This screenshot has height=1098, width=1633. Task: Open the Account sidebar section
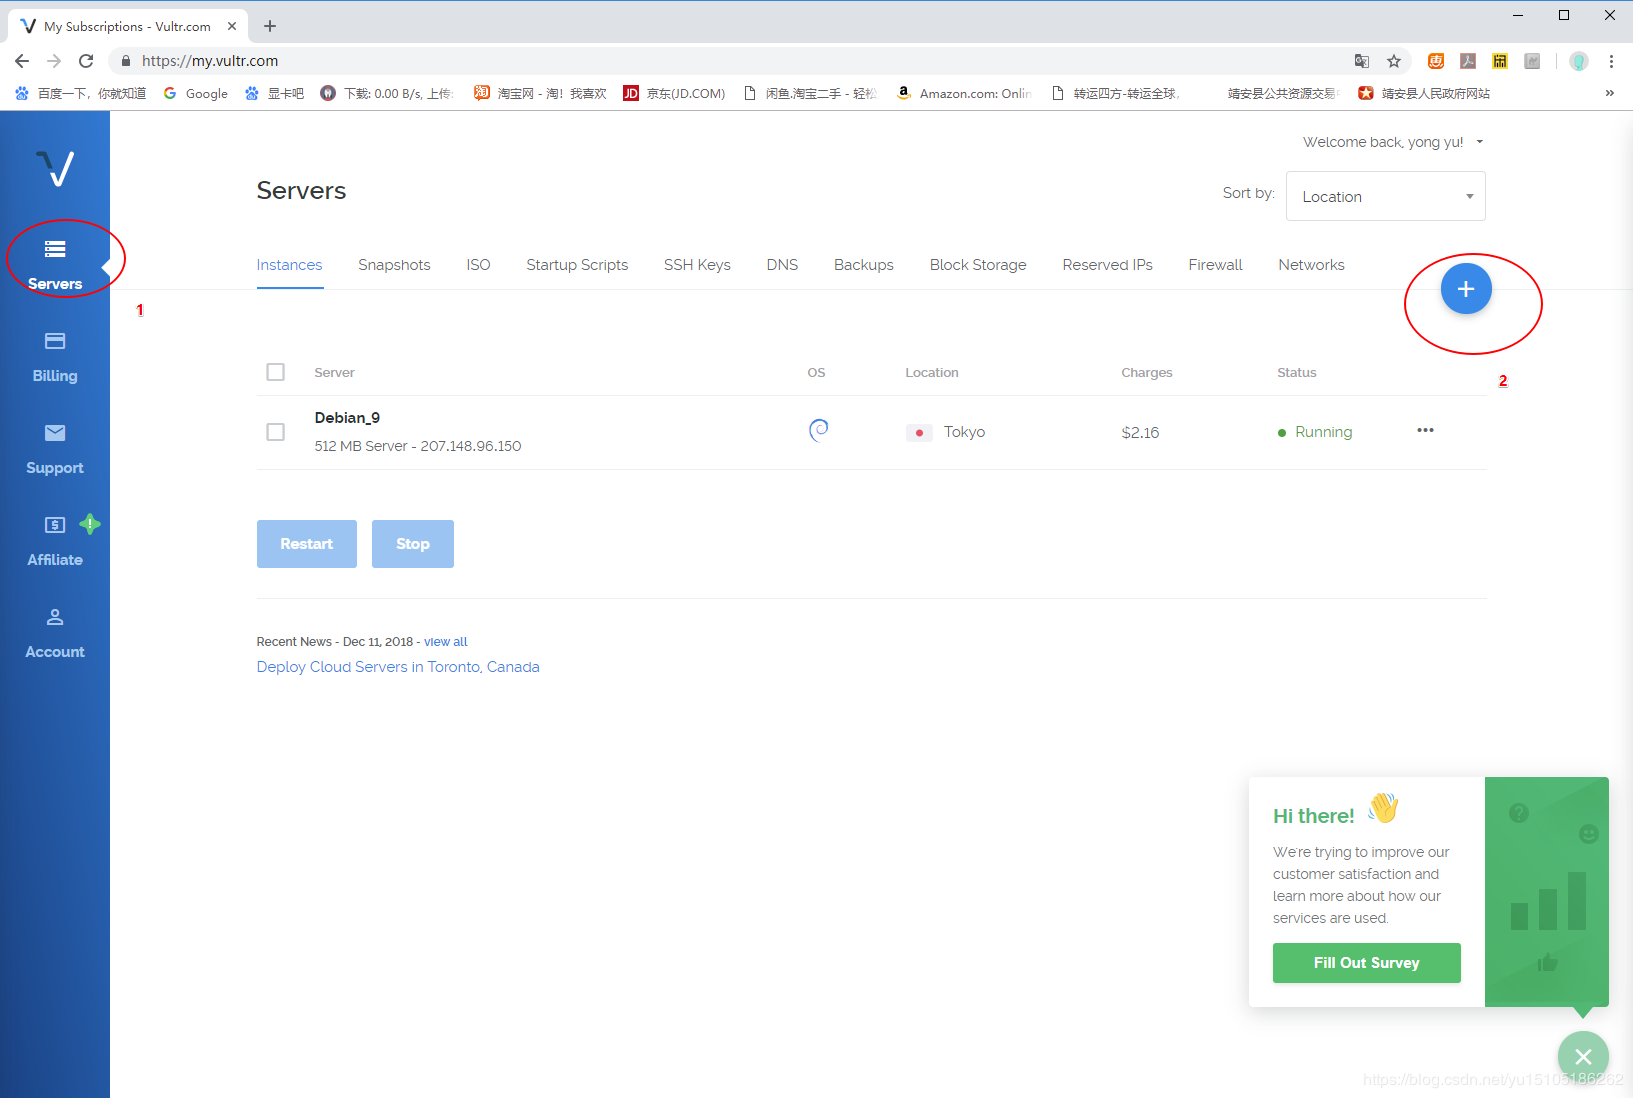55,632
